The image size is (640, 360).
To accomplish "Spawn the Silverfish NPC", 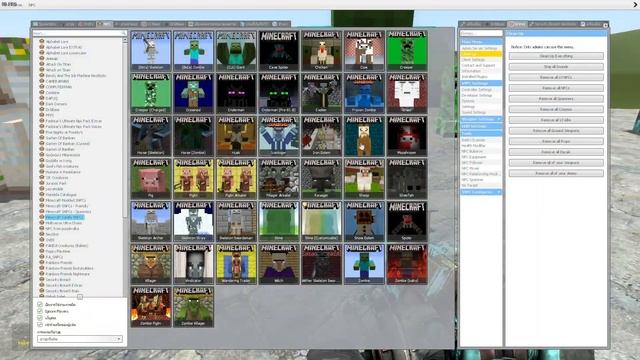I will pyautogui.click(x=407, y=179).
